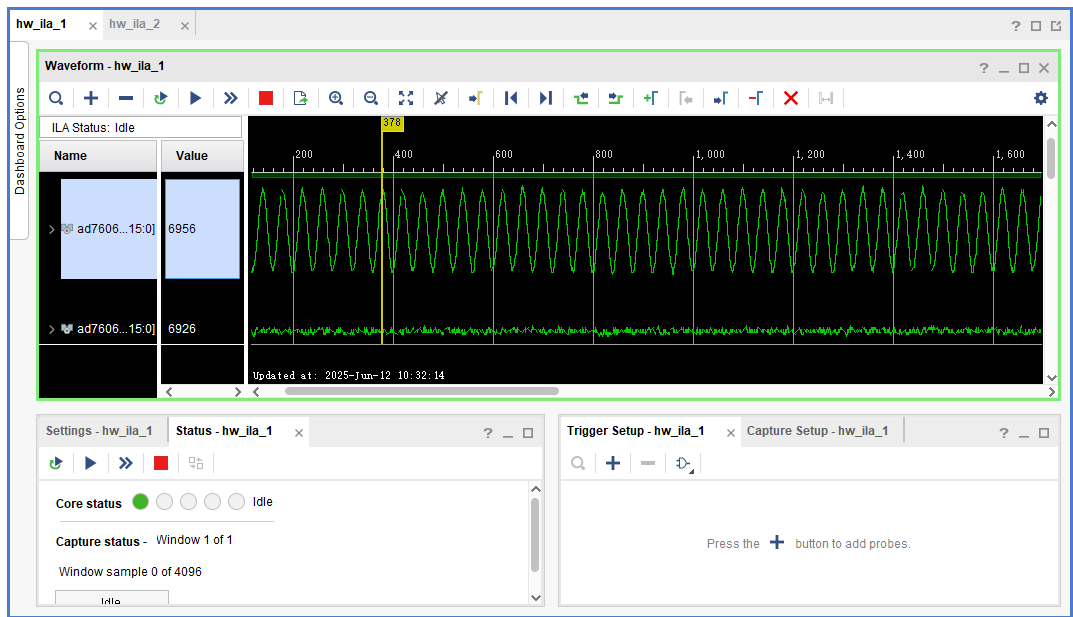
Task: Add a probe in Trigger Setup toolbar
Action: [613, 463]
